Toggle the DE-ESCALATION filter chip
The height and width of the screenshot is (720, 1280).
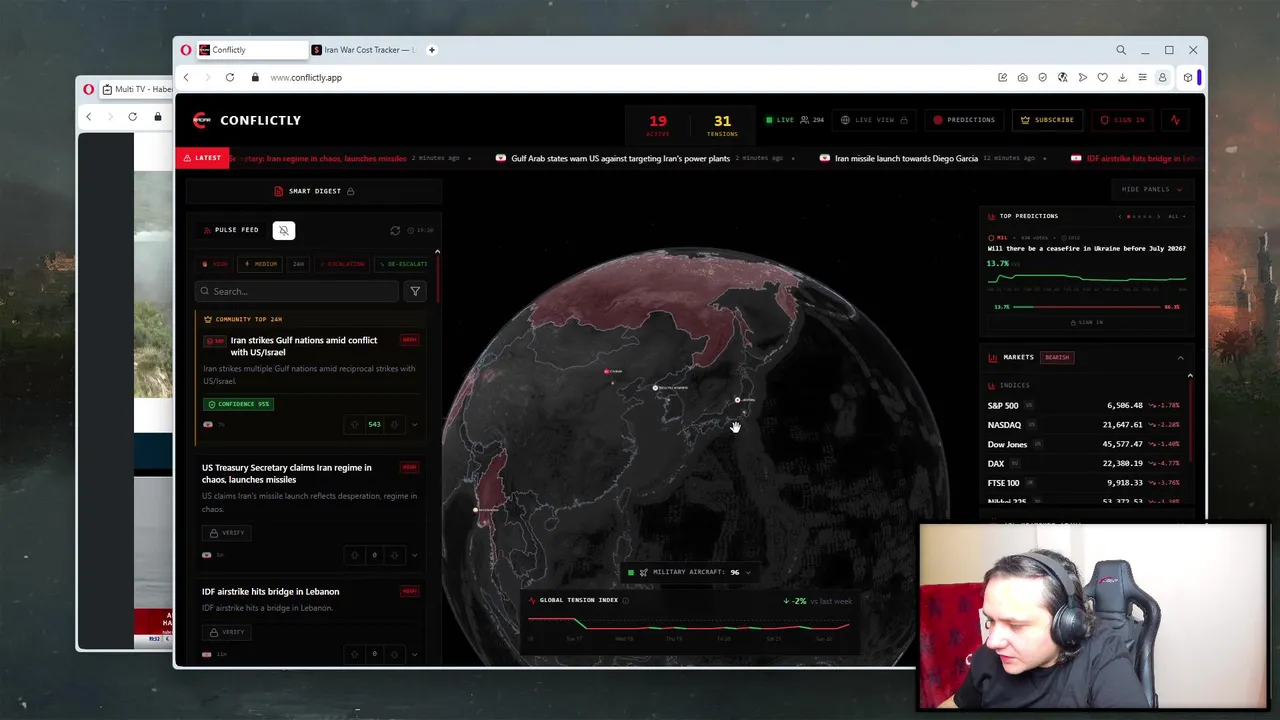(x=403, y=264)
